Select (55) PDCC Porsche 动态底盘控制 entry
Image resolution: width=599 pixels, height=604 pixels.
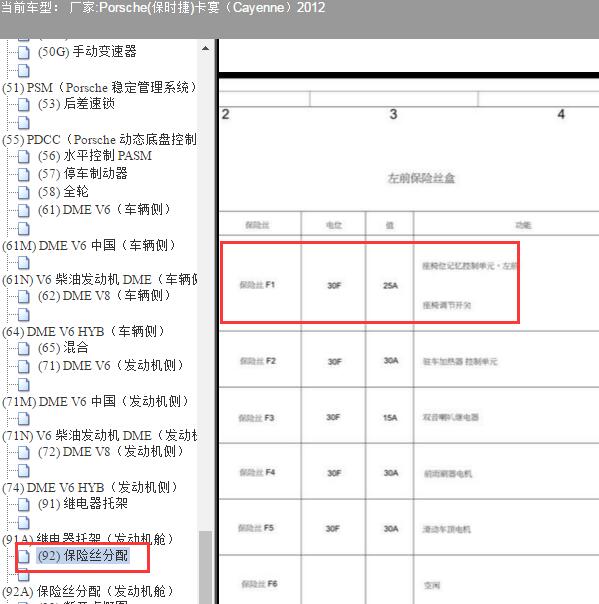99,139
